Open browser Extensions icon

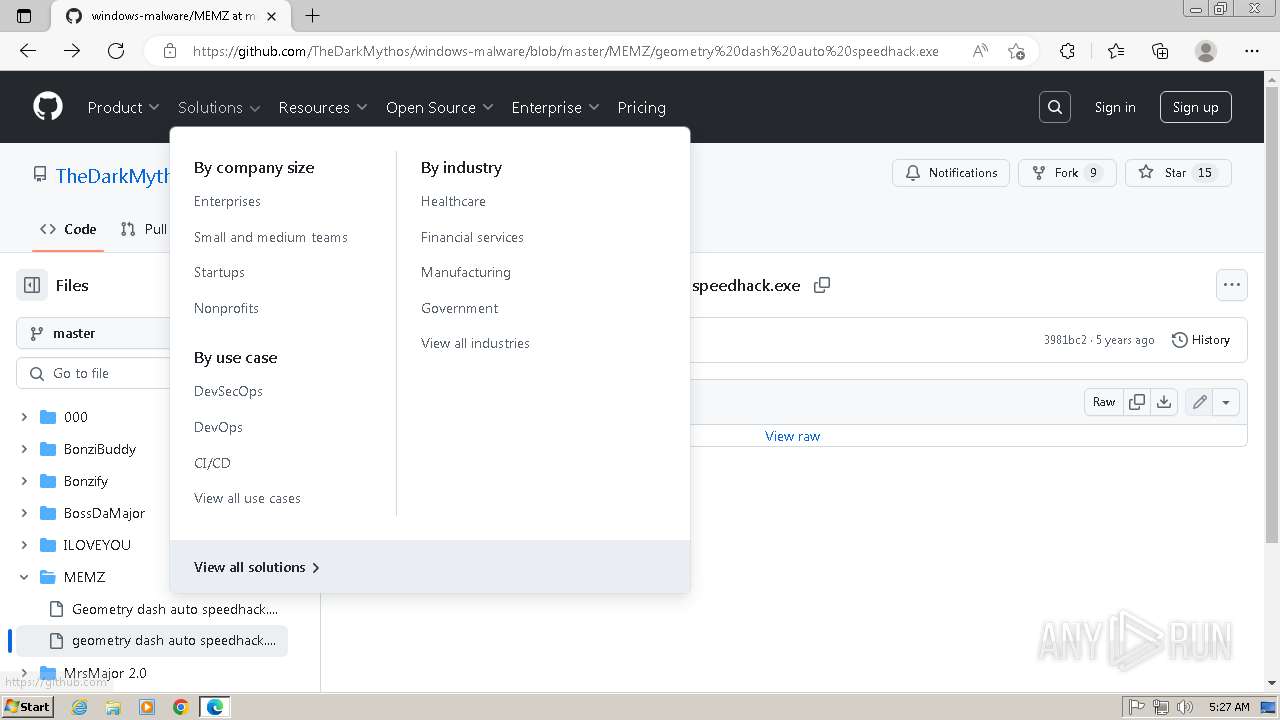pos(1067,51)
